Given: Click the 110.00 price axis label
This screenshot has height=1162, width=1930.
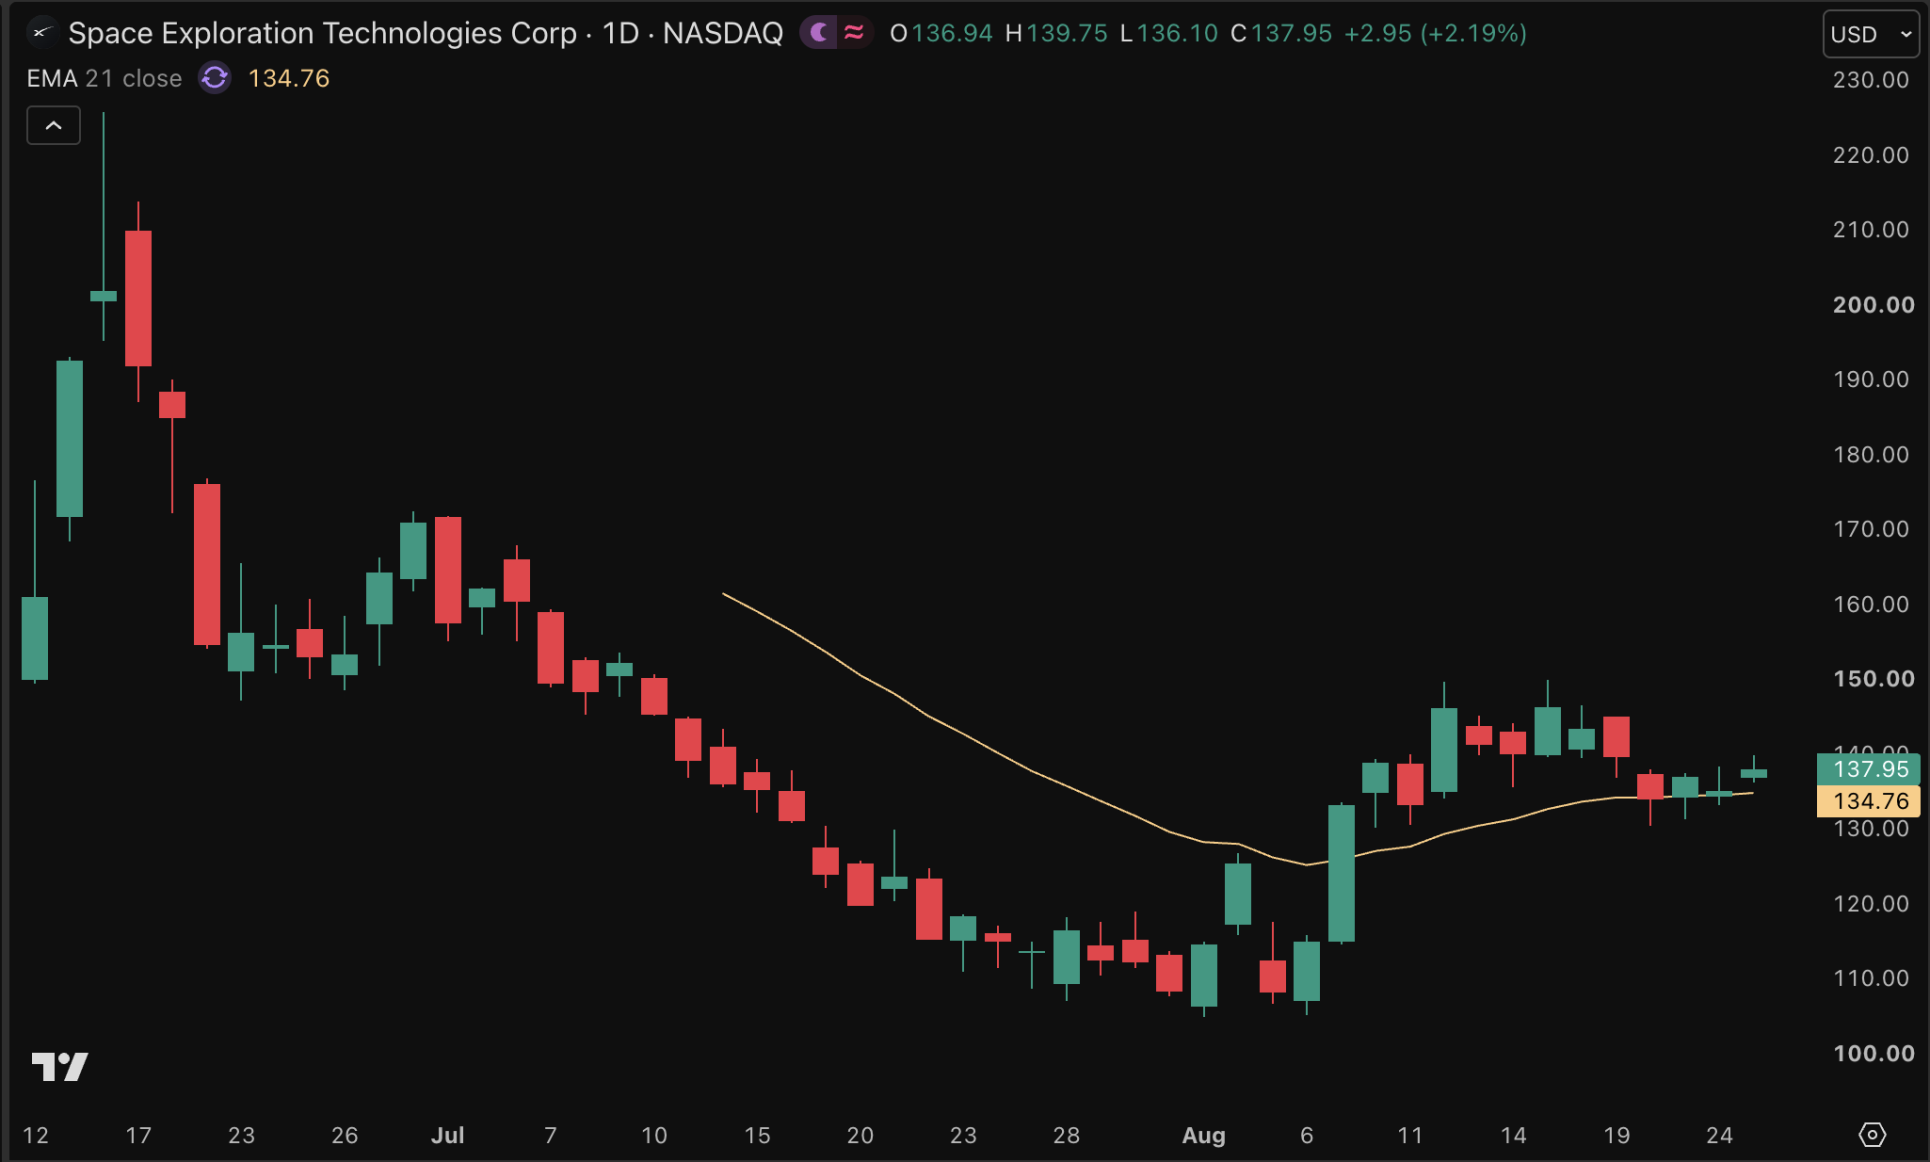Looking at the screenshot, I should [1871, 978].
